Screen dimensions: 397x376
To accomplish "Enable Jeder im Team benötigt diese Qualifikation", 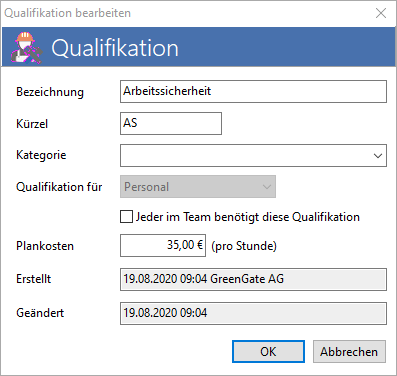I will coord(126,217).
